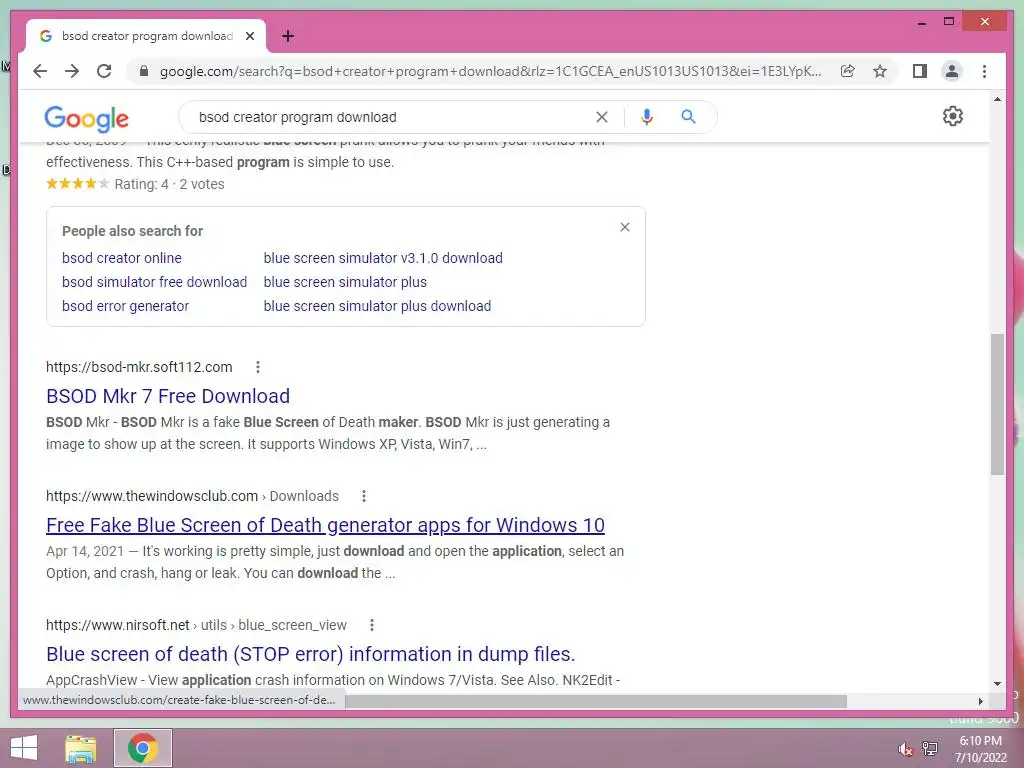1024x768 pixels.
Task: Click the horizontal scrollbar thumb
Action: [x=596, y=701]
